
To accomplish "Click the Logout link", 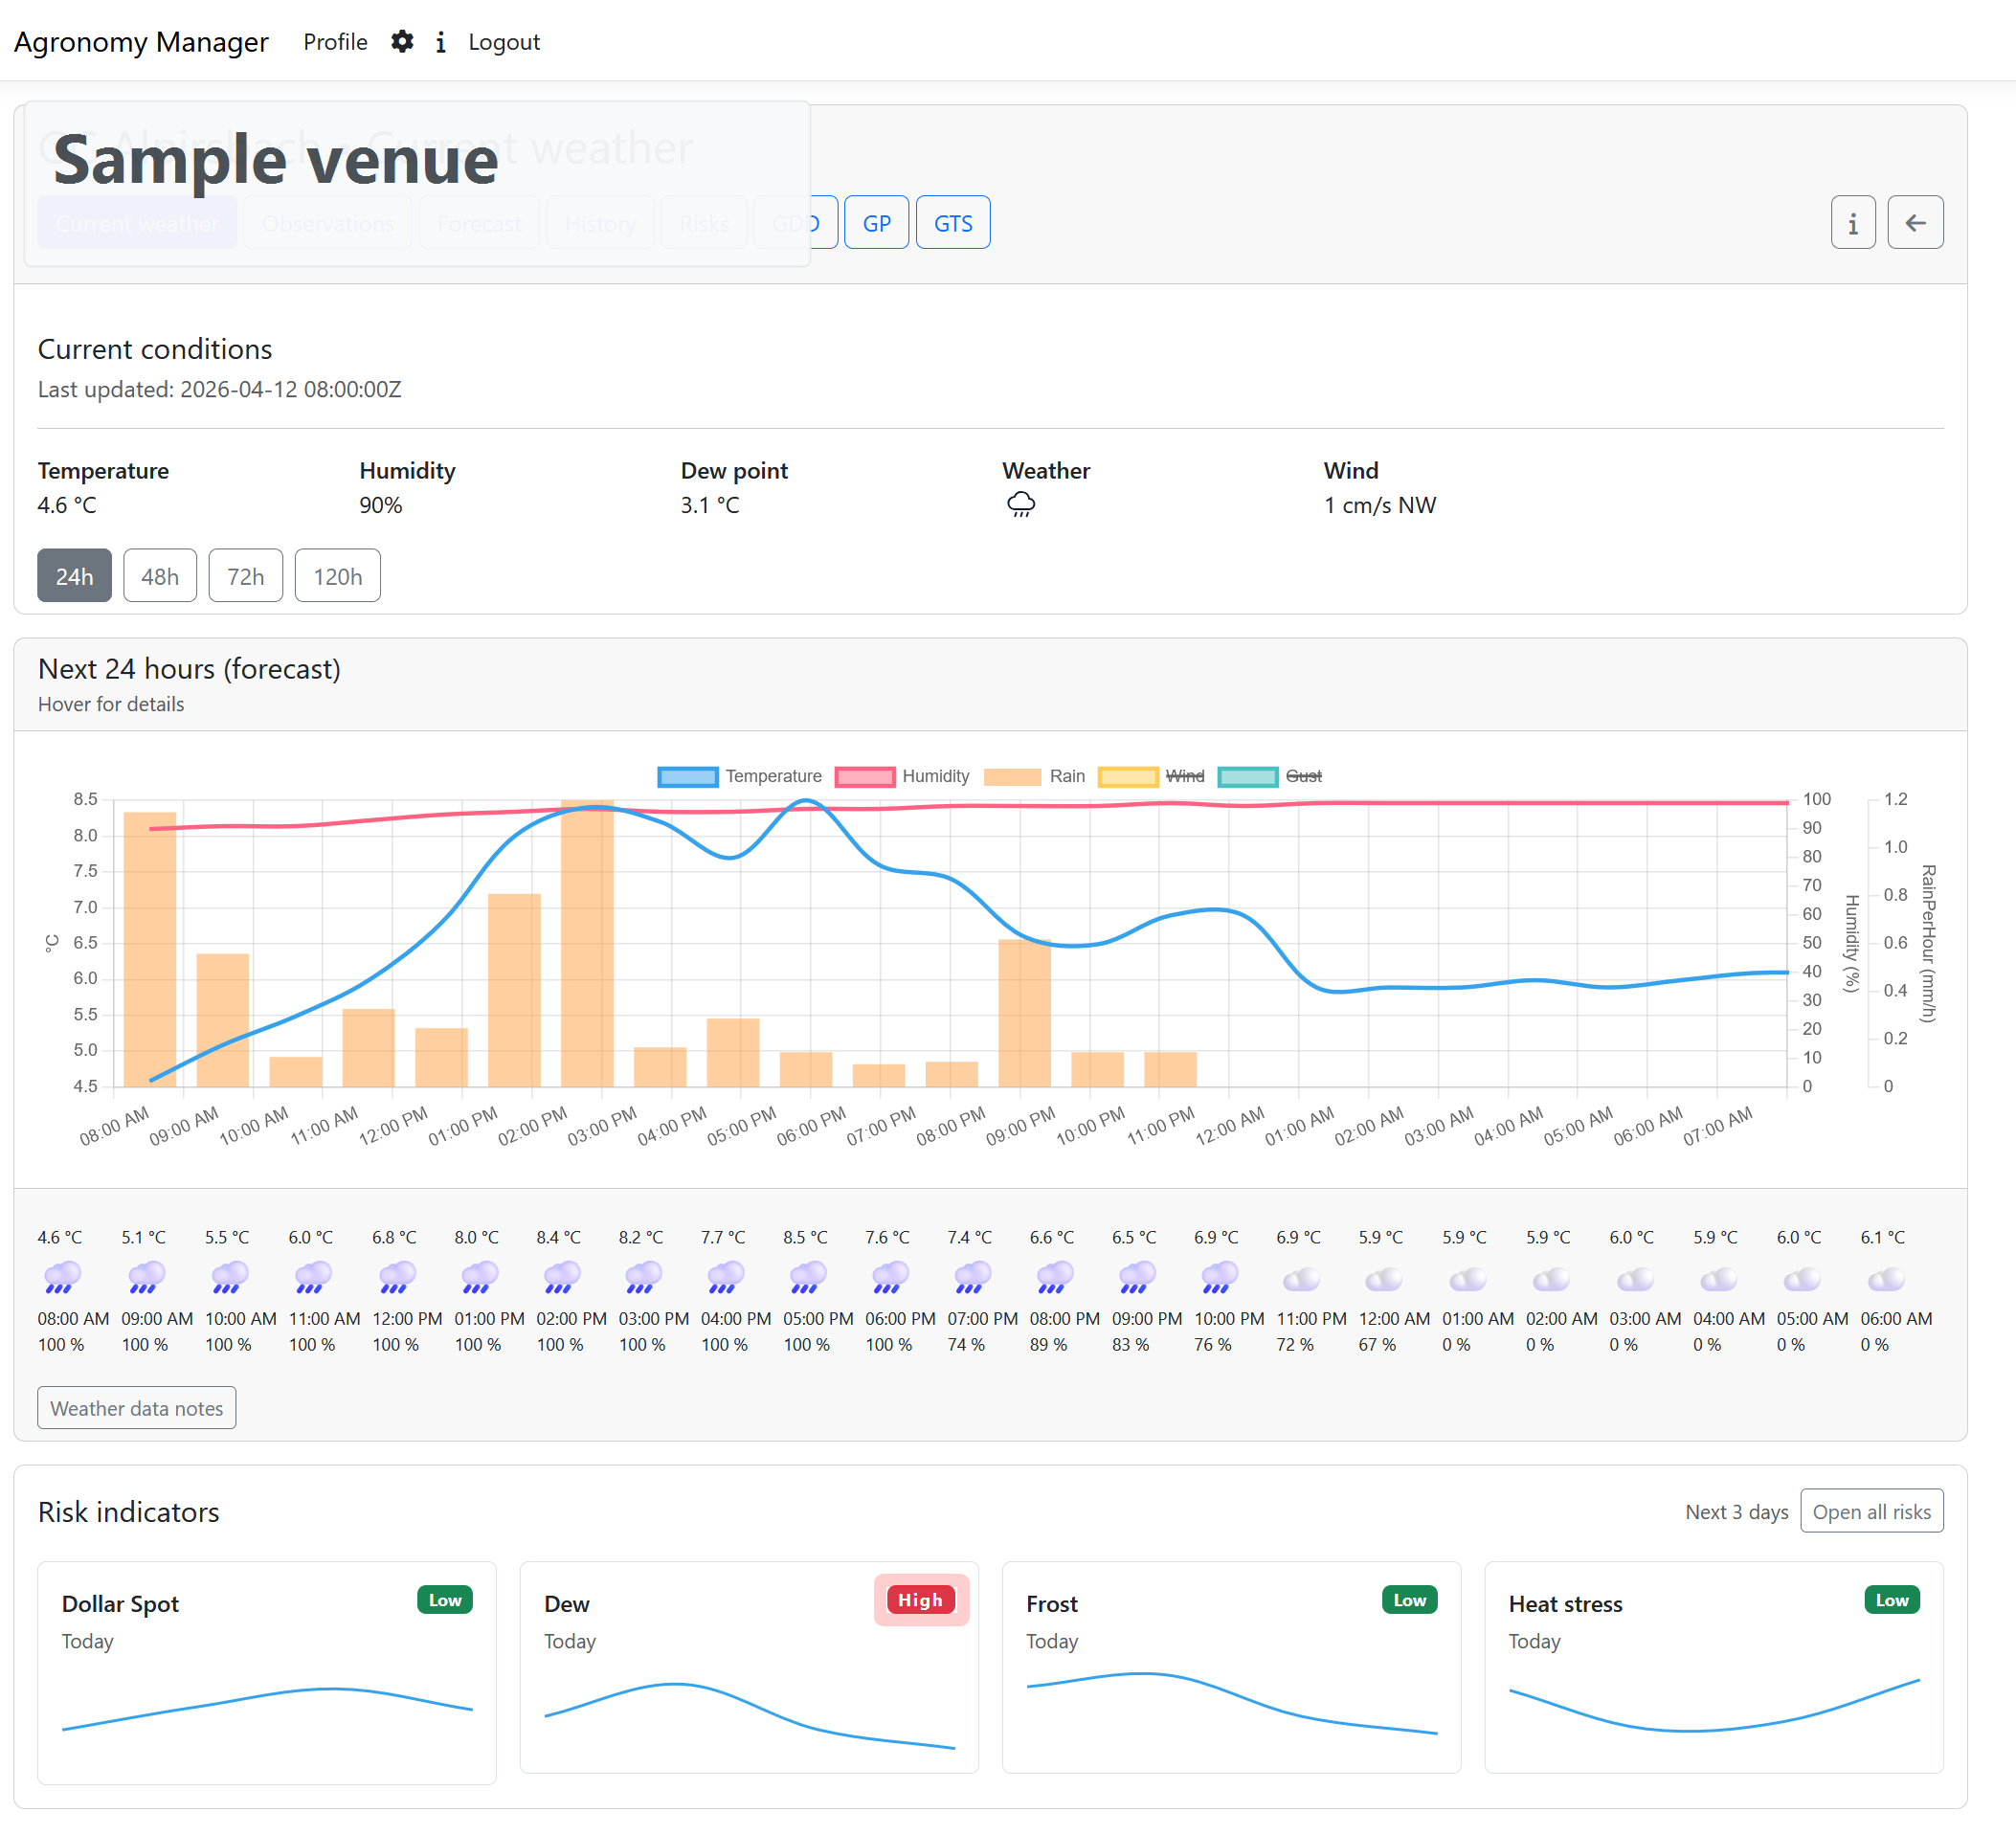I will coord(504,42).
